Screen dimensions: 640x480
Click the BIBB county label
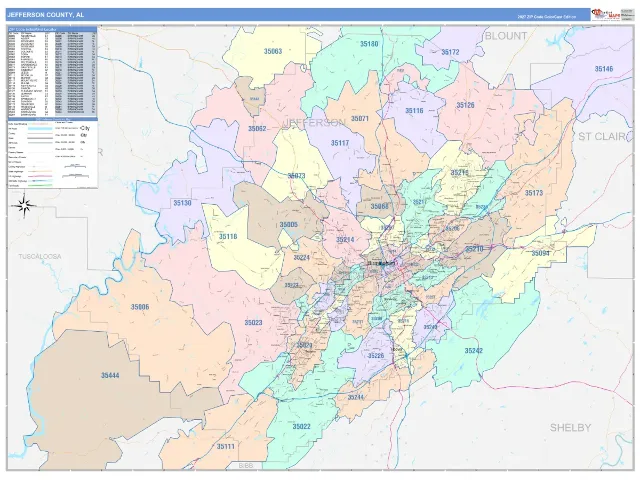(246, 465)
